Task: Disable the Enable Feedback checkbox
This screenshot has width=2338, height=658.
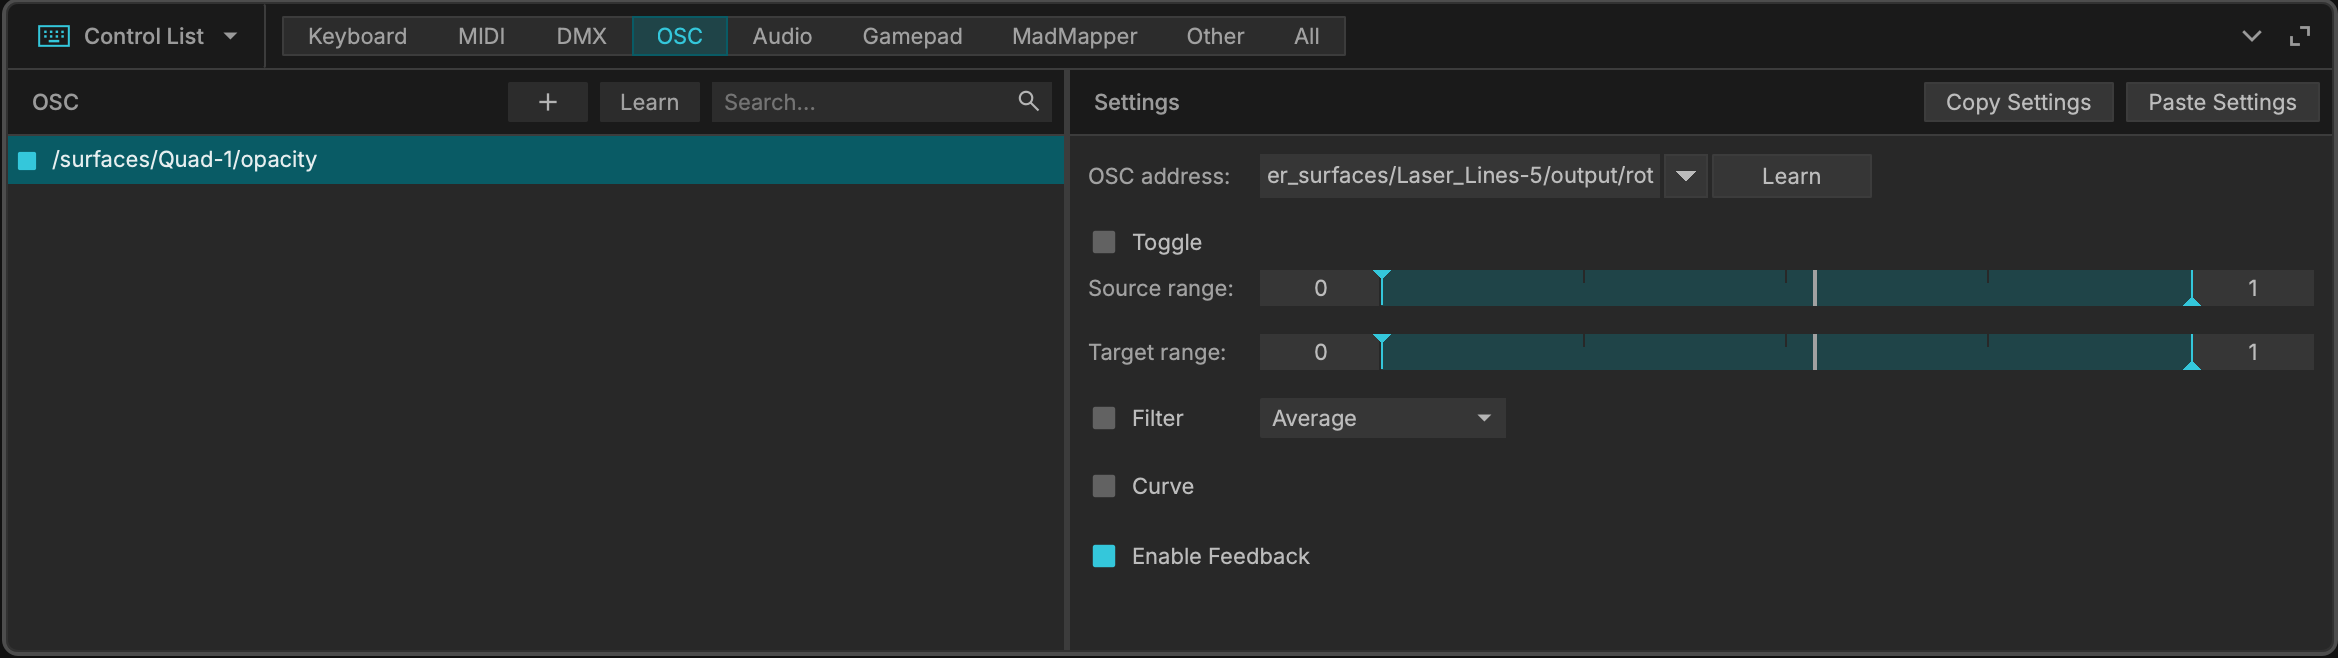Action: [x=1104, y=556]
